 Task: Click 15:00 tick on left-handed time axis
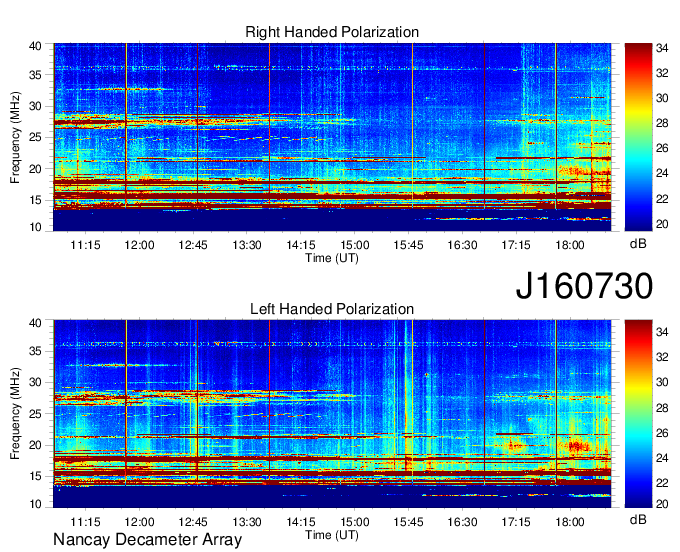click(x=354, y=522)
